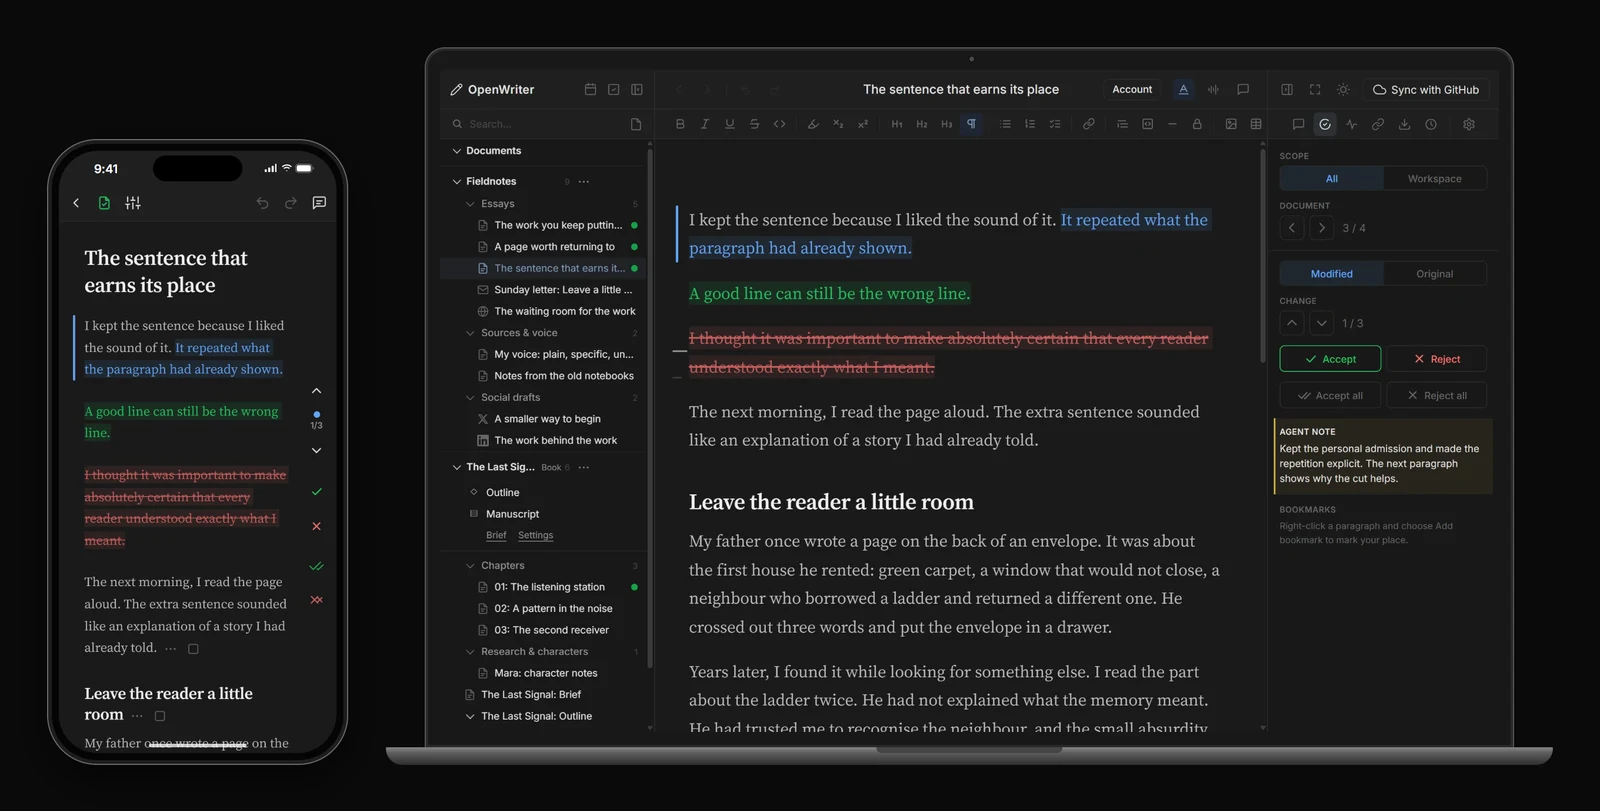The image size is (1600, 811).
Task: Toggle fullscreen focus mode
Action: click(1315, 89)
